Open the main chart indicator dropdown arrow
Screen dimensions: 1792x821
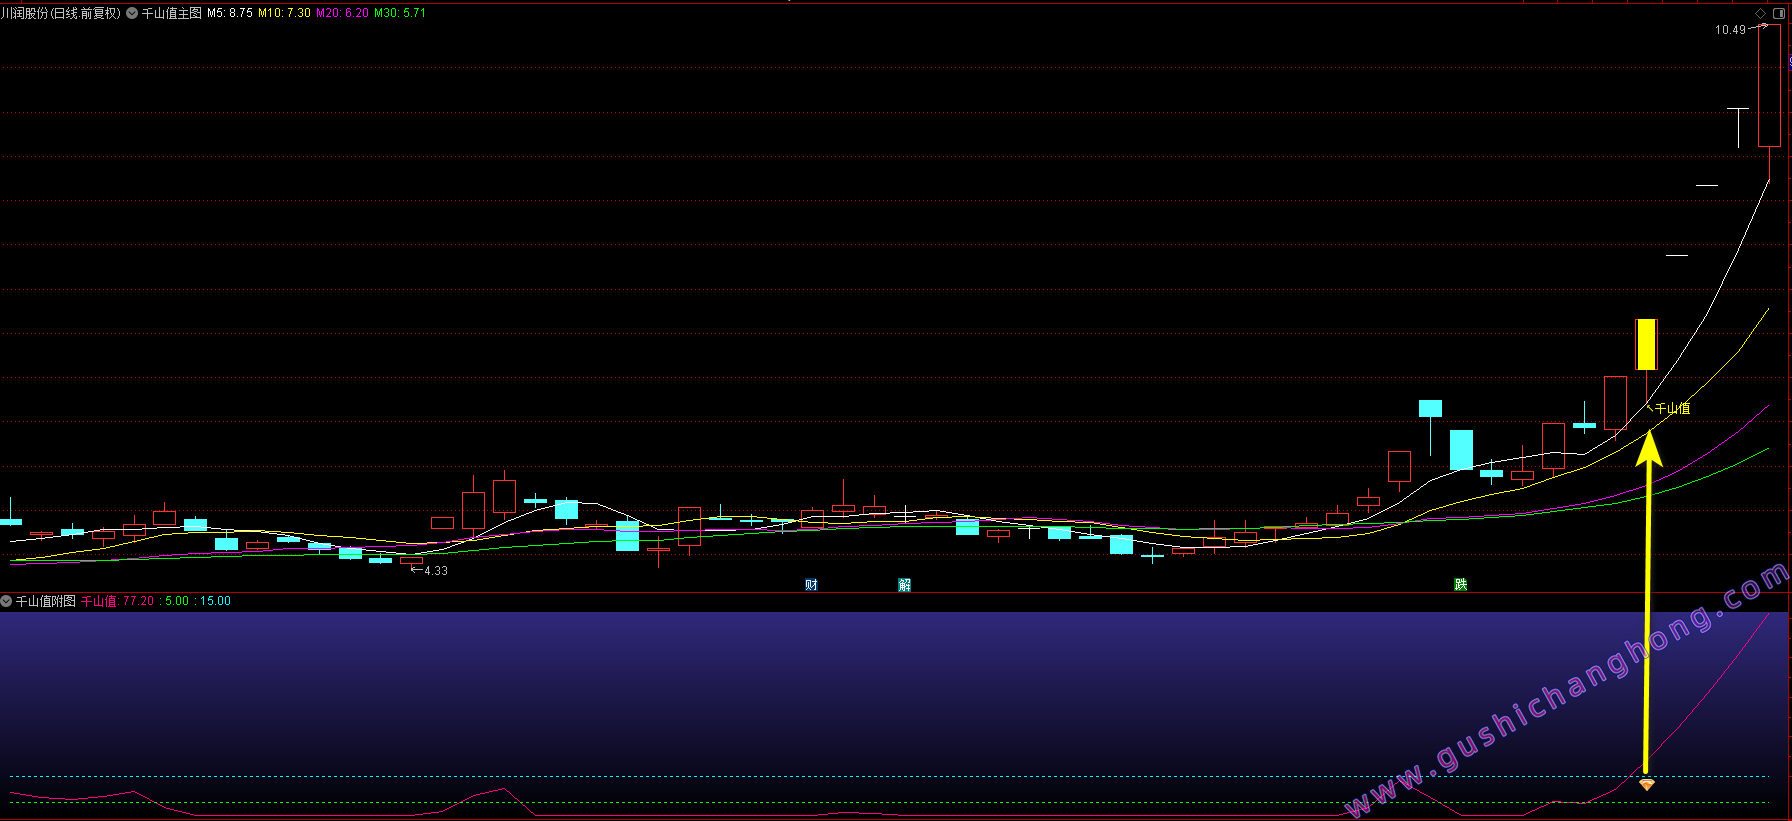click(132, 13)
